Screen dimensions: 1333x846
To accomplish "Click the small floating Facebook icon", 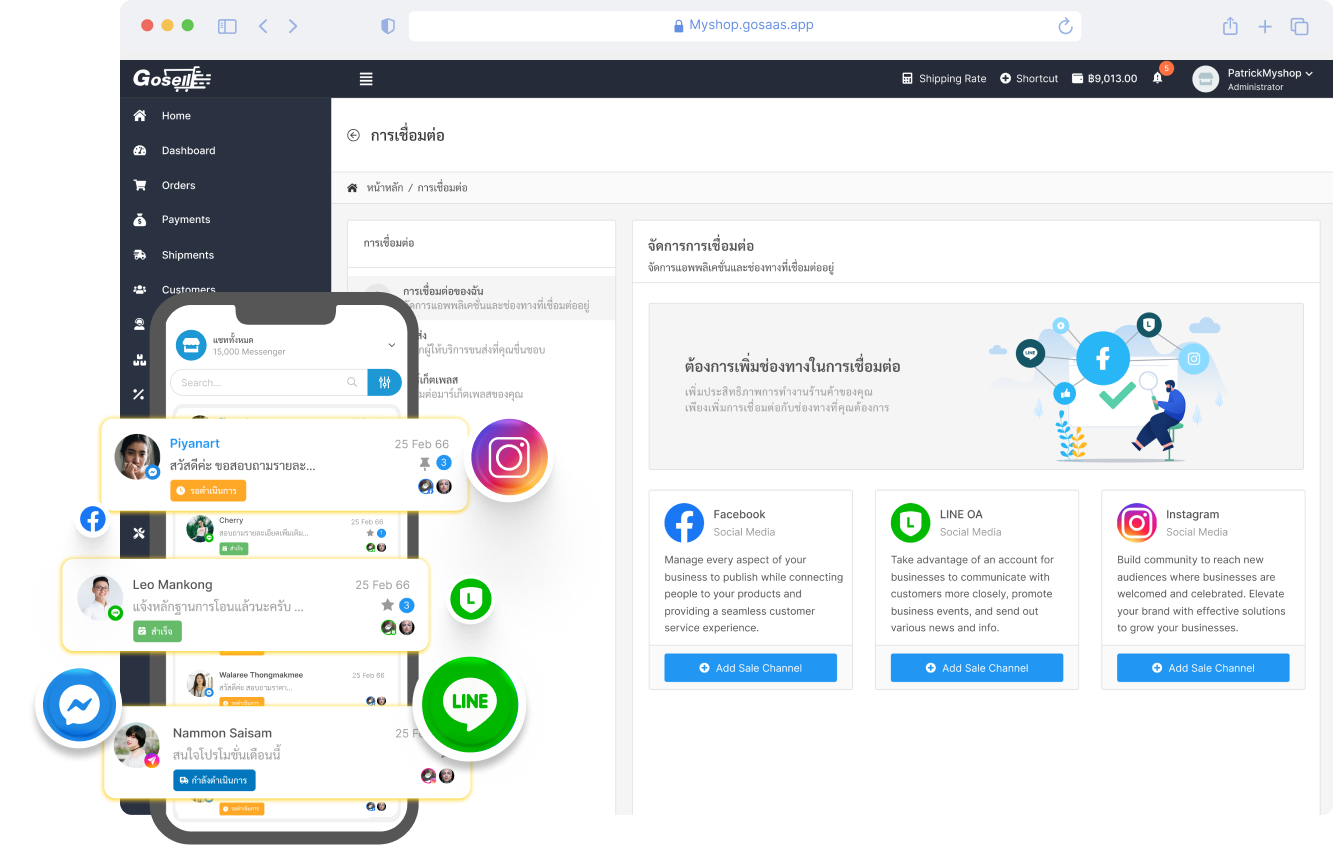I will pyautogui.click(x=92, y=520).
